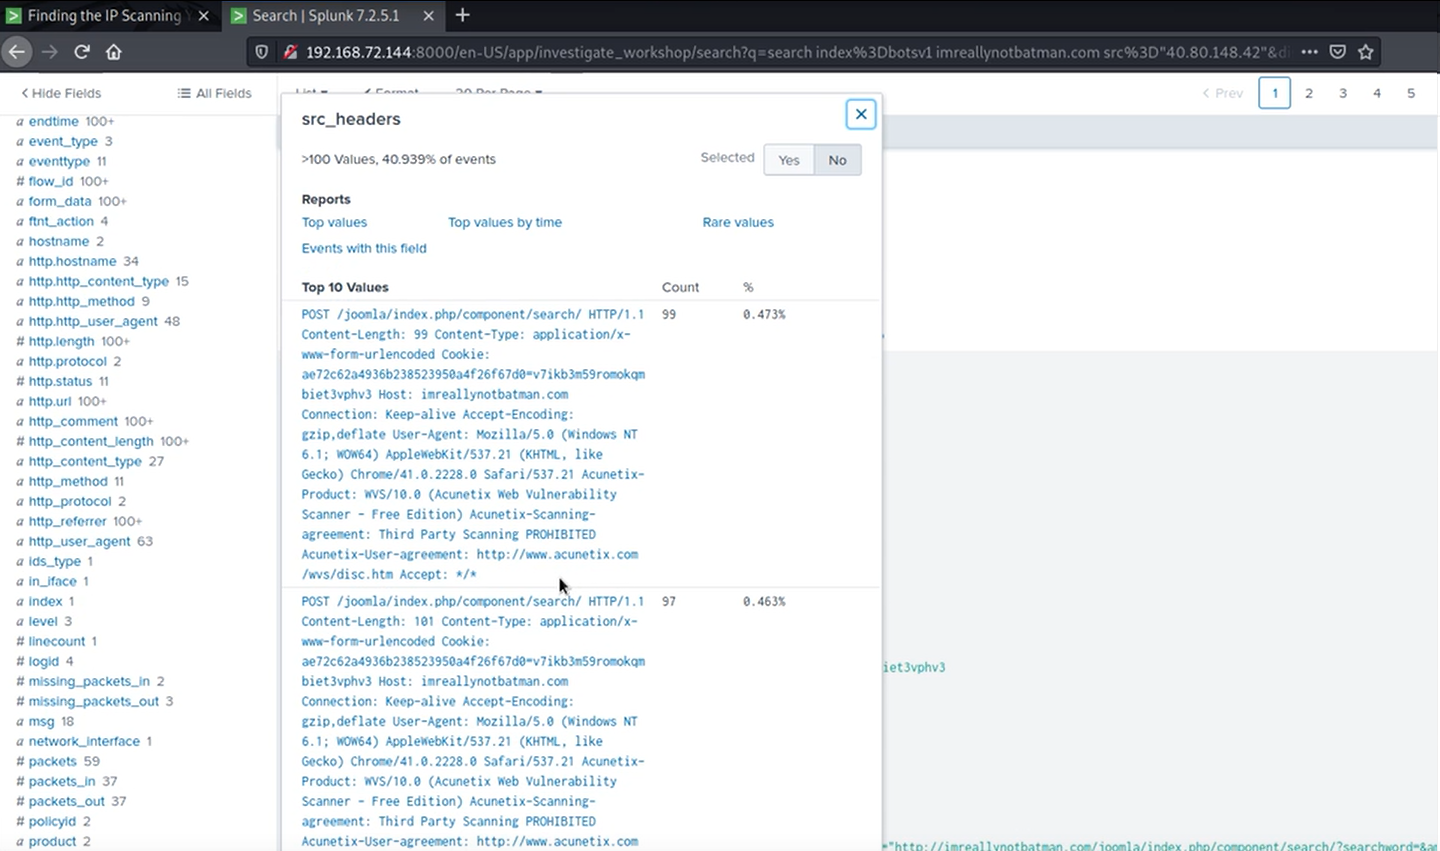Reload the page with the refresh icon

(x=82, y=52)
